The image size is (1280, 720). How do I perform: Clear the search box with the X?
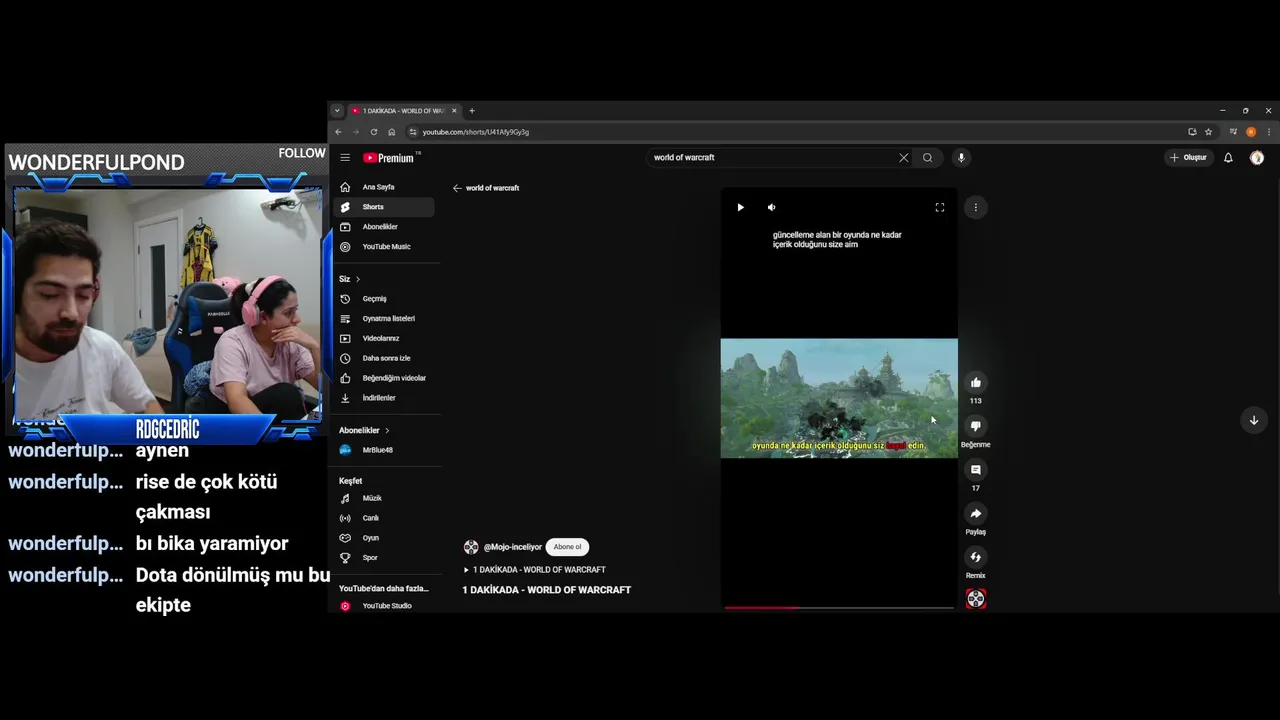point(903,157)
